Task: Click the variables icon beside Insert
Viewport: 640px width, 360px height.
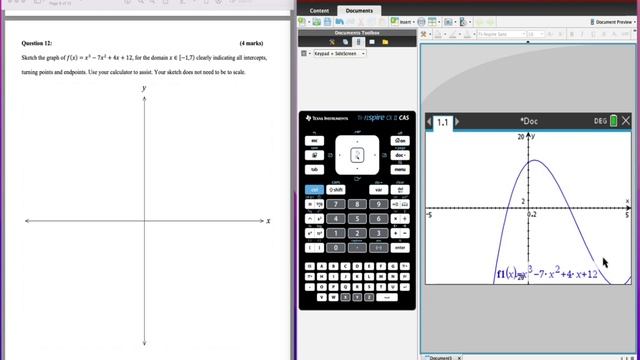Action: pos(421,22)
